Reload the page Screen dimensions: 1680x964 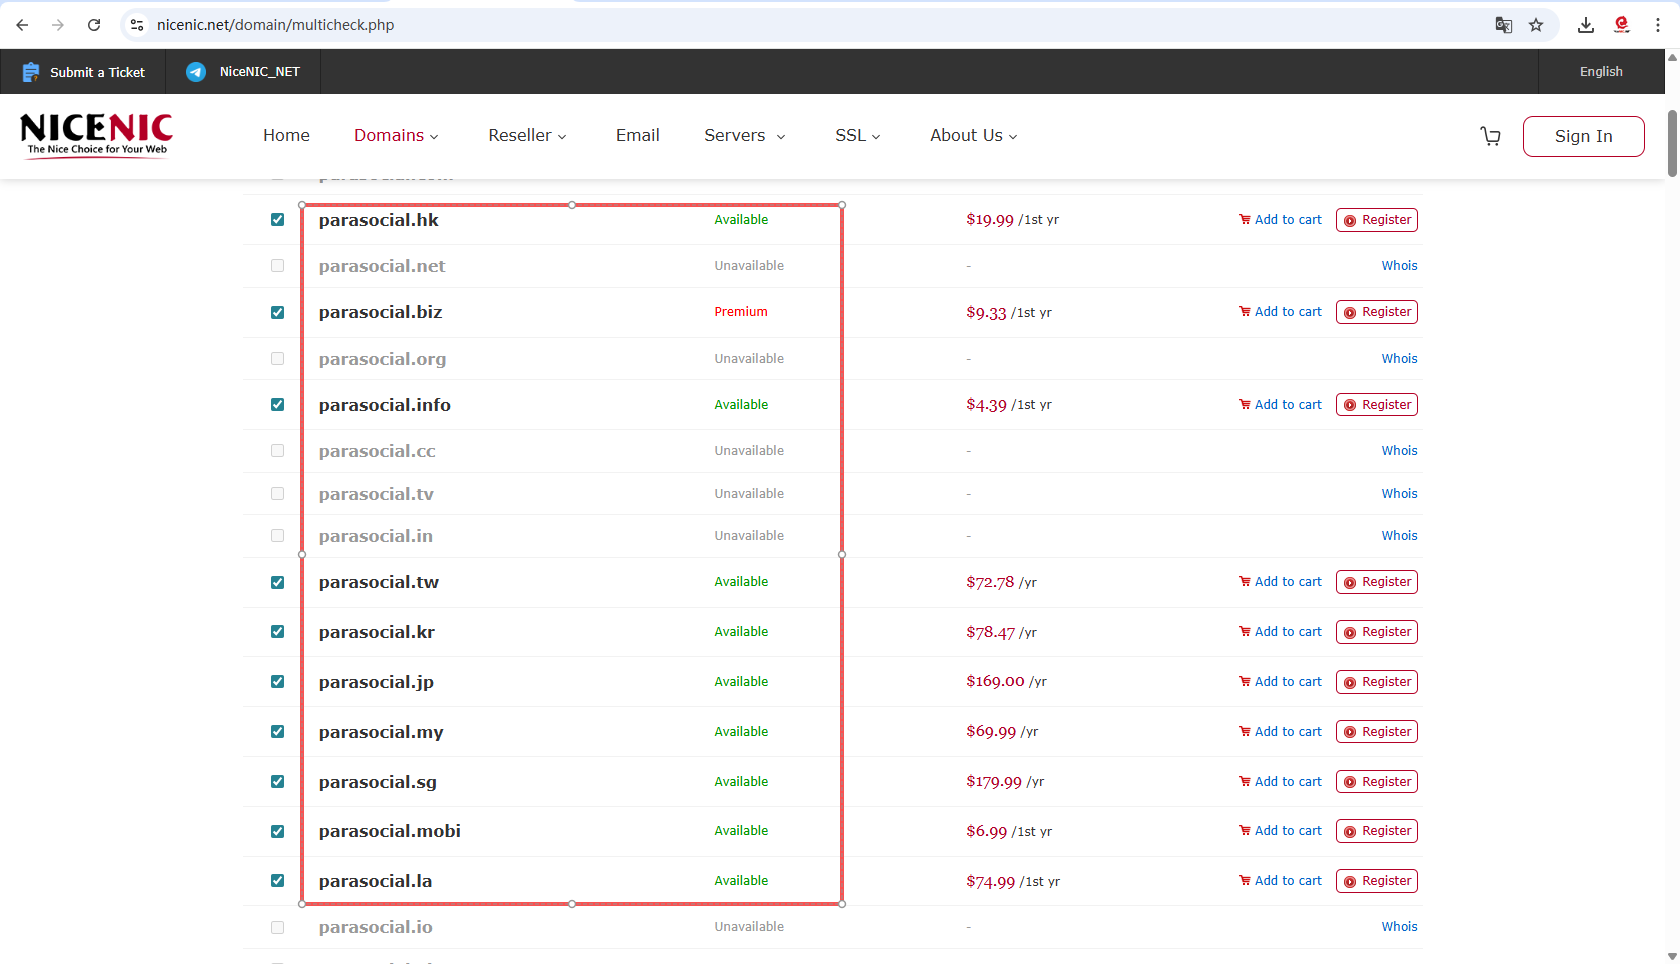tap(94, 25)
